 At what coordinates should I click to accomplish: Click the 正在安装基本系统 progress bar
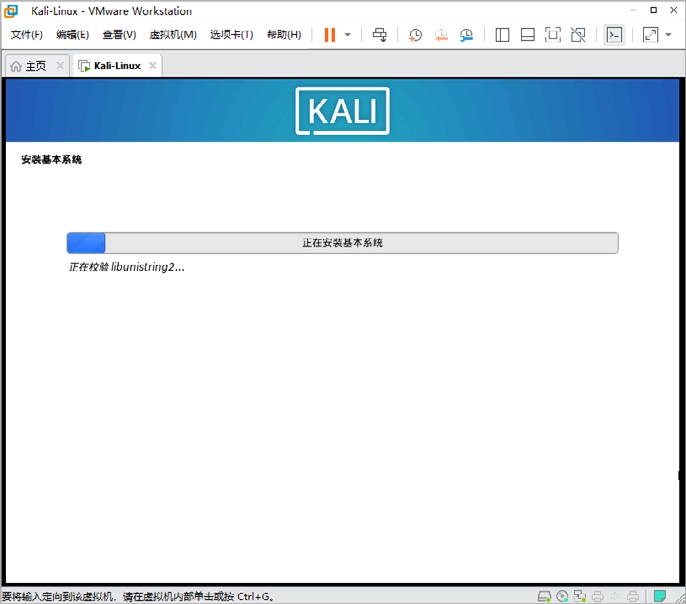(342, 243)
